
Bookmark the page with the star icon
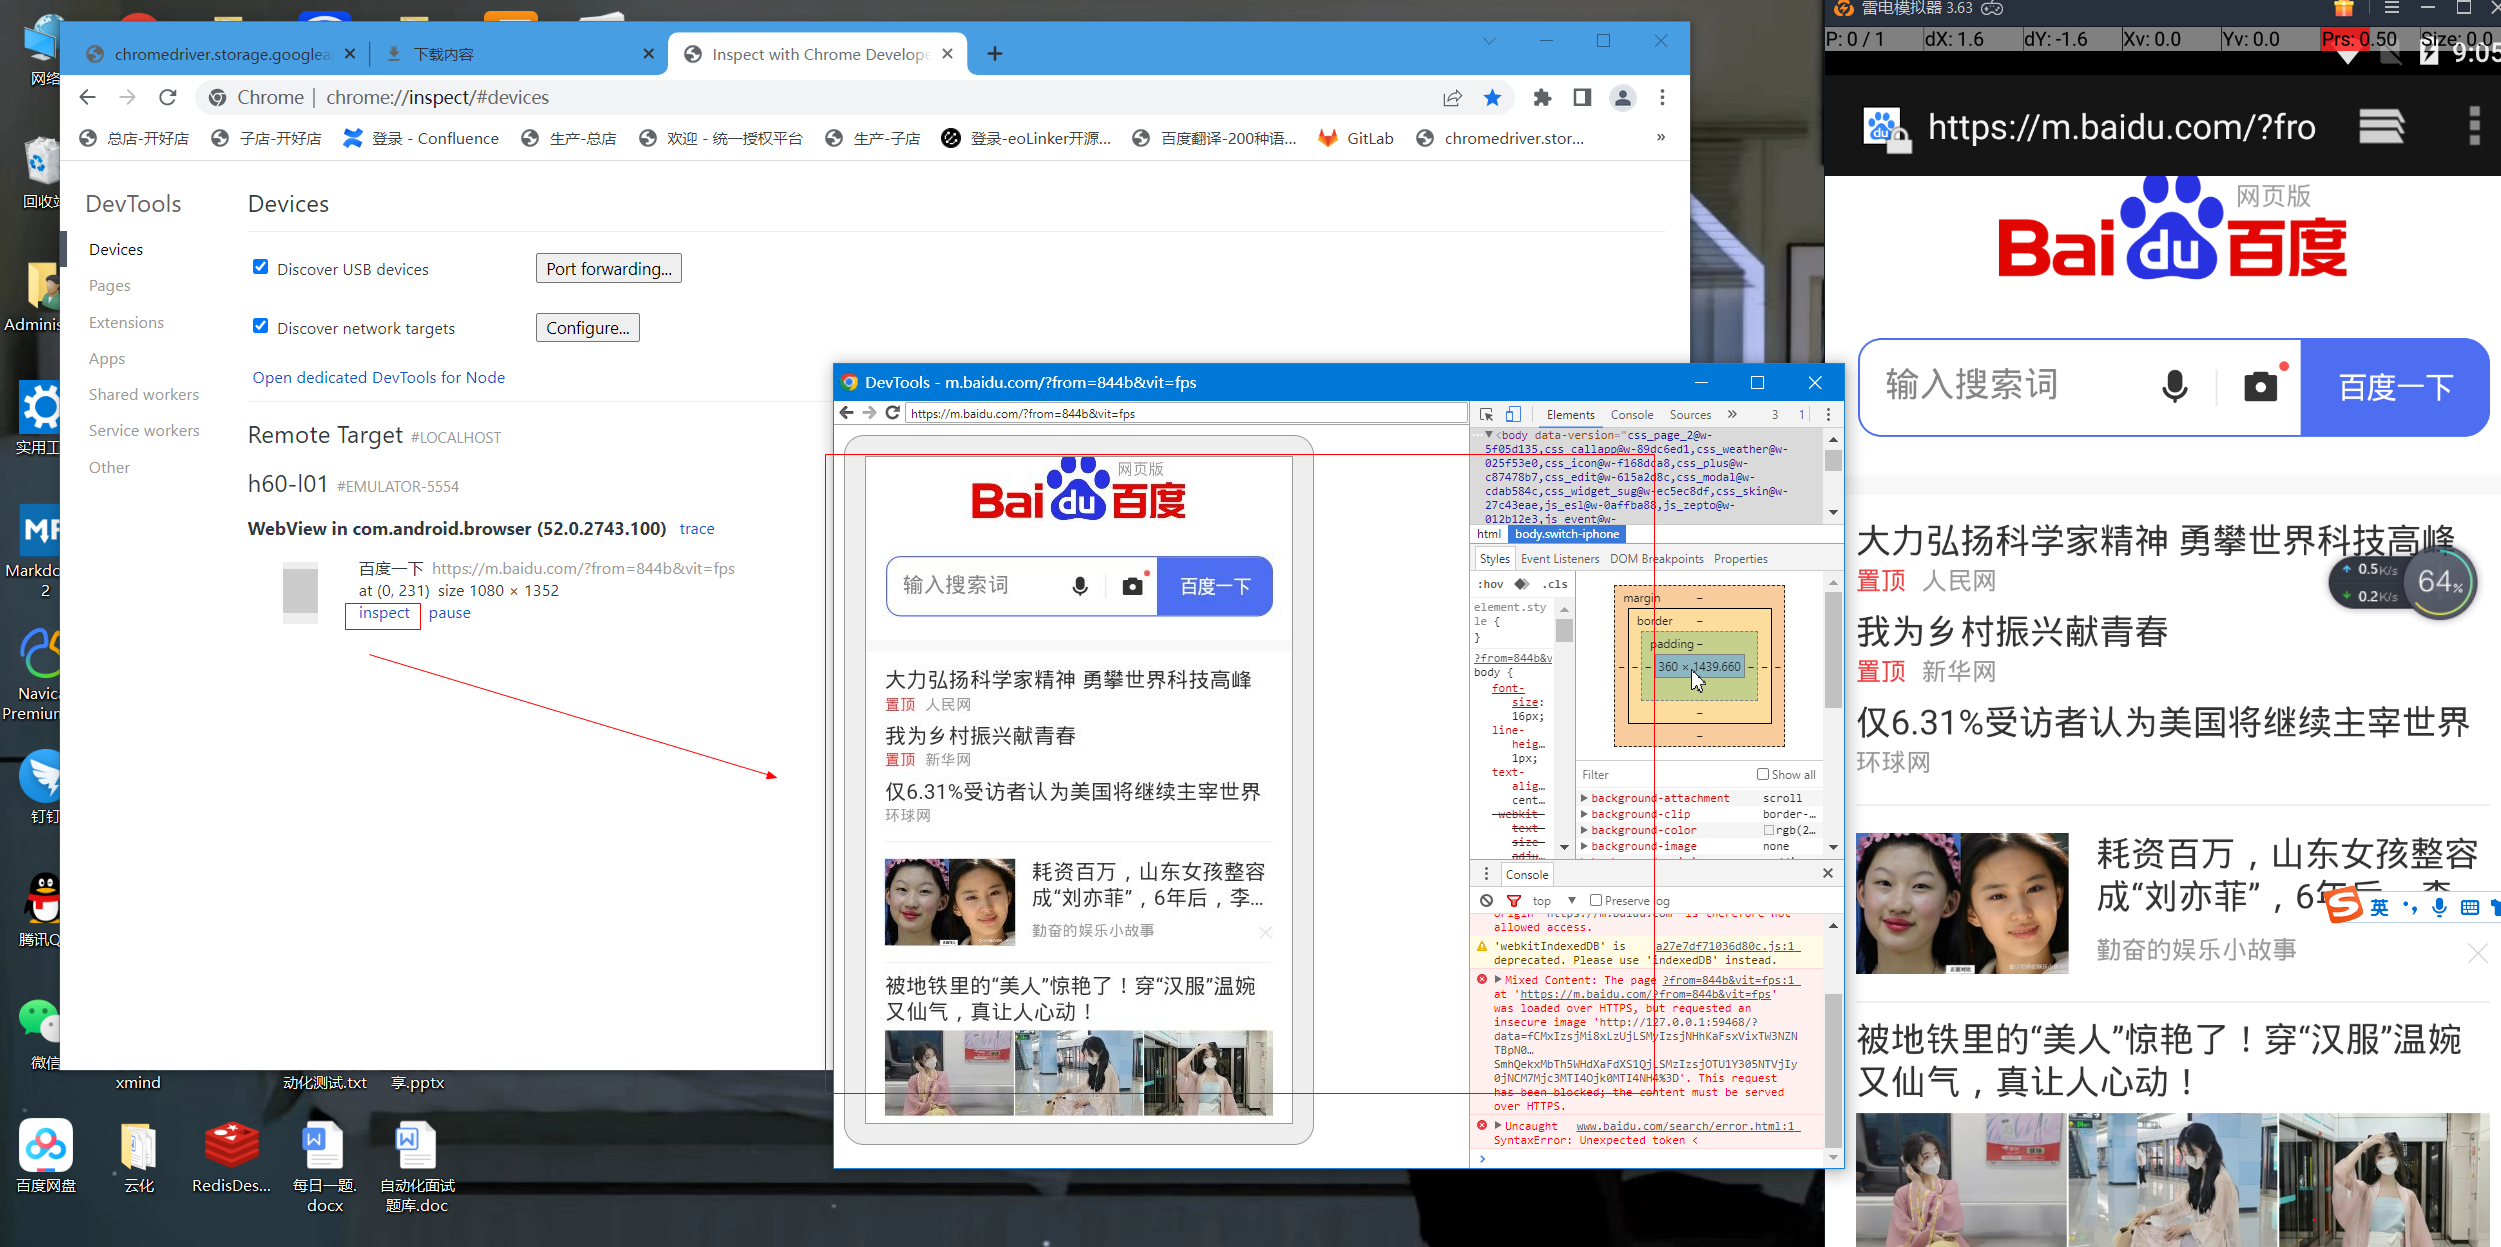point(1492,97)
